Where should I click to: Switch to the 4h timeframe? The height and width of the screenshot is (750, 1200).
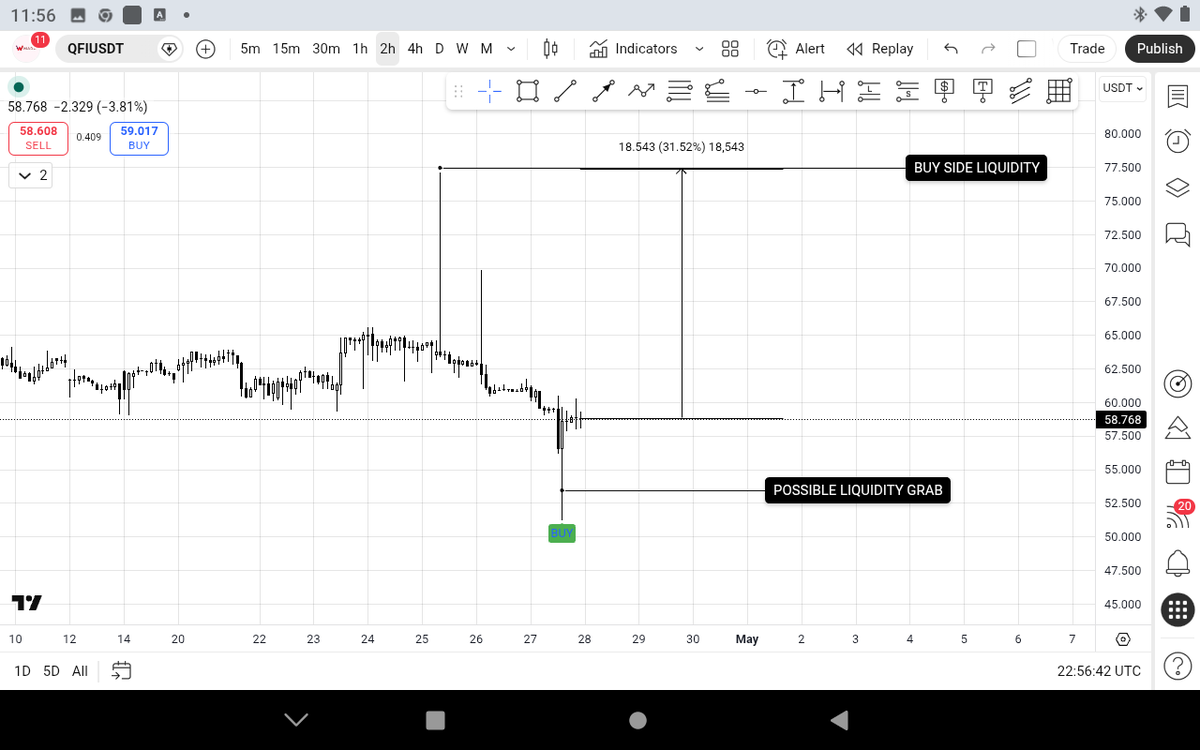pyautogui.click(x=415, y=48)
